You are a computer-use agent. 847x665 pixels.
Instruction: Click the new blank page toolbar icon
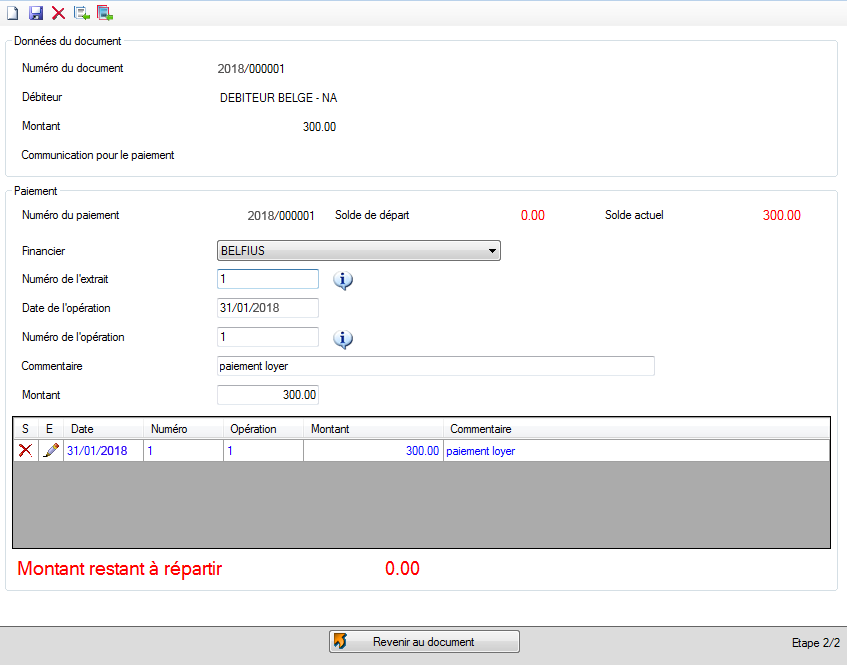point(12,13)
